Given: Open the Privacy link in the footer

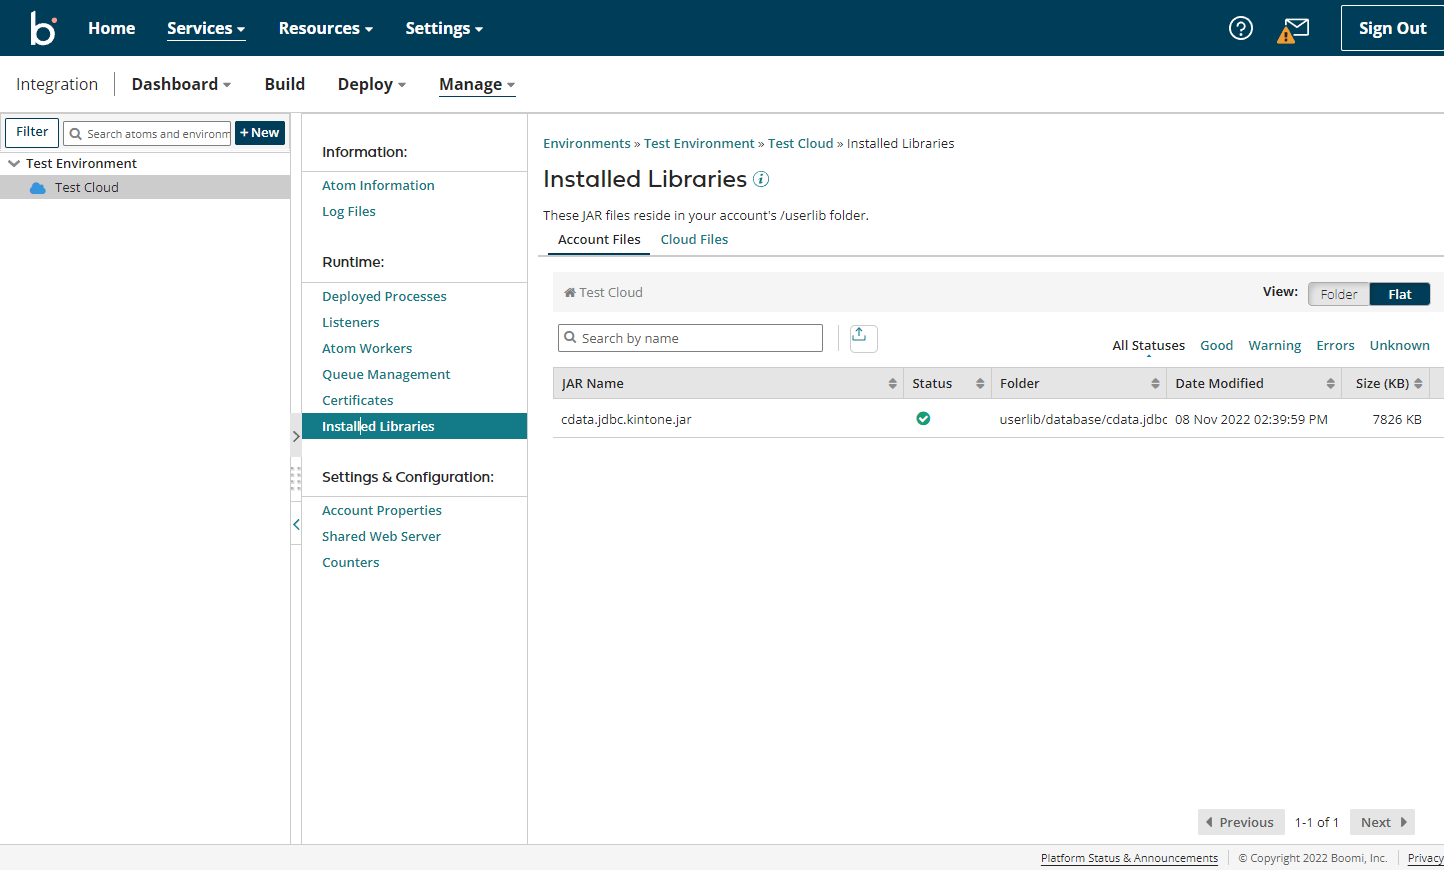Looking at the screenshot, I should (1425, 858).
